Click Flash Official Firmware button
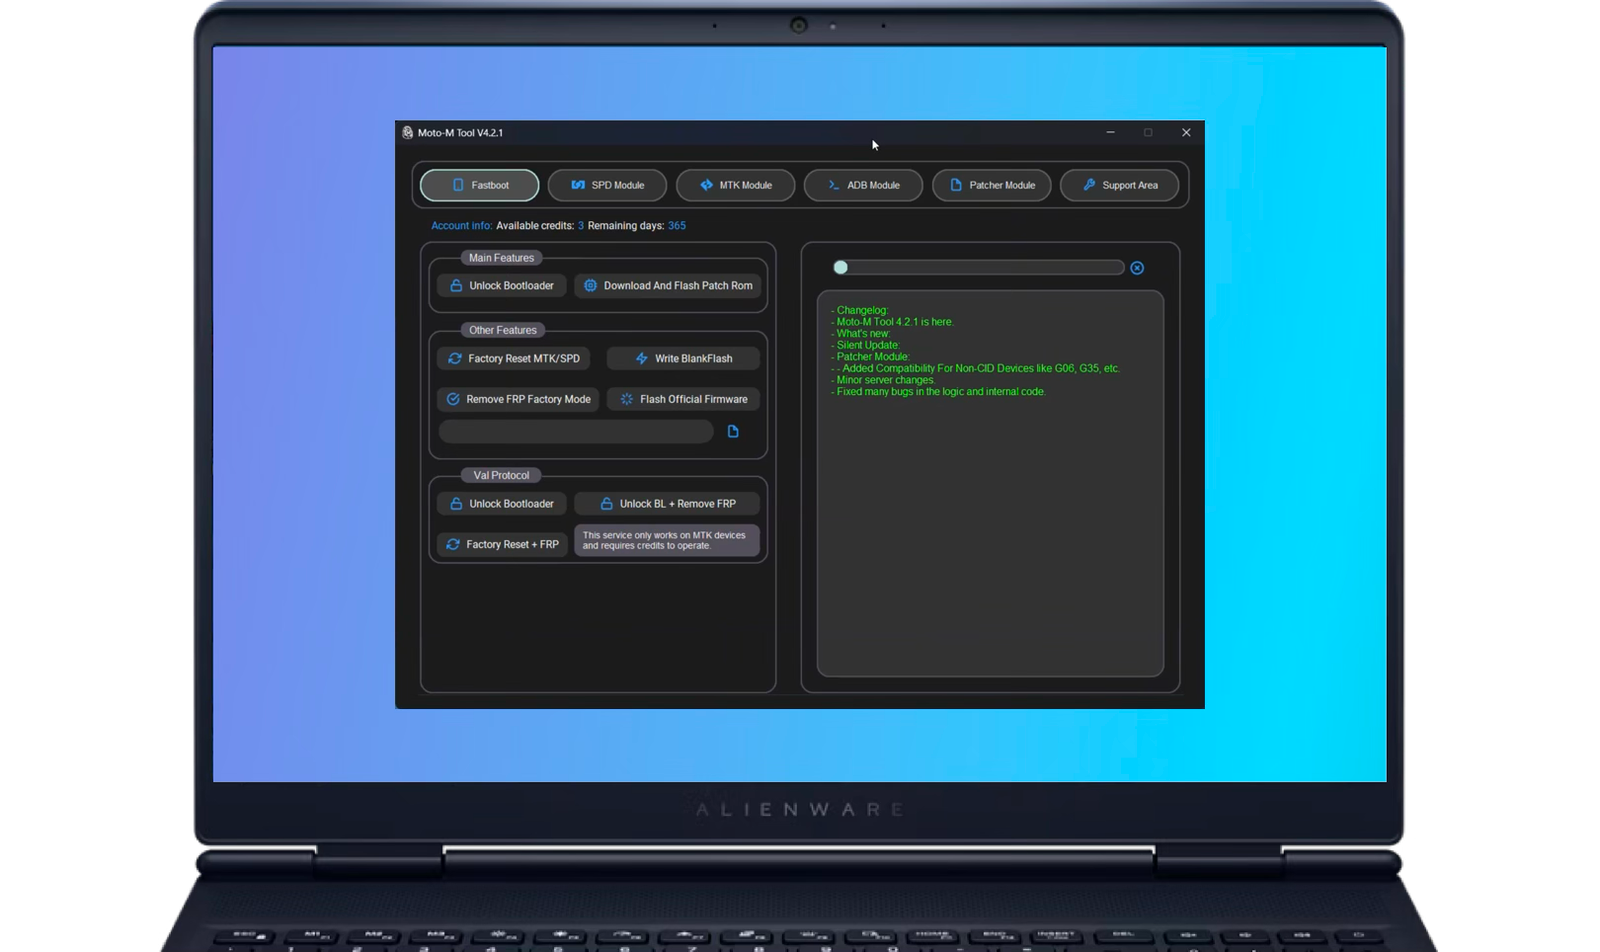 (683, 399)
